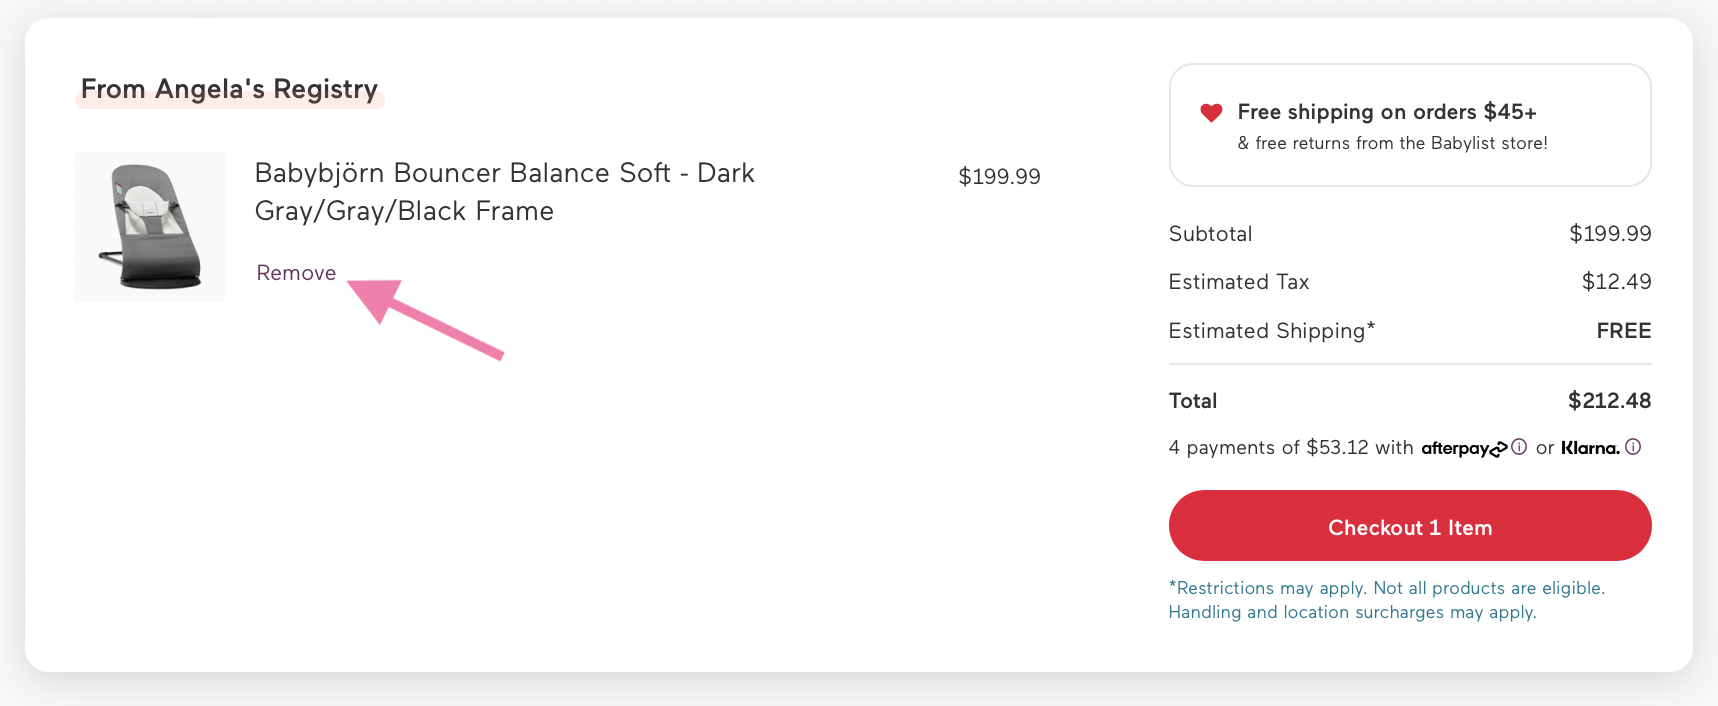The width and height of the screenshot is (1718, 706).
Task: Click the Afterpay logo
Action: coord(1463,448)
